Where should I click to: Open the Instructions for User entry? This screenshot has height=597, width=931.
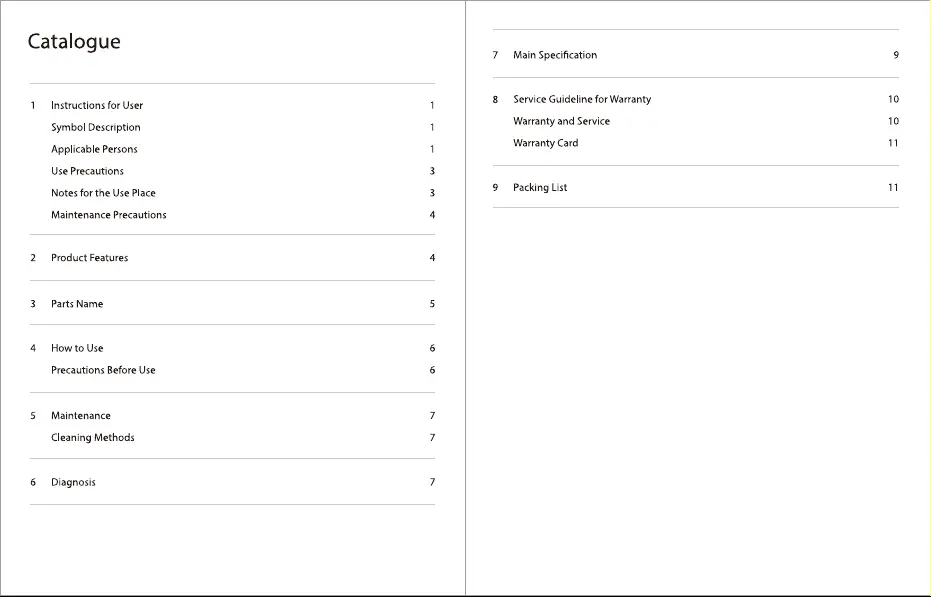97,105
